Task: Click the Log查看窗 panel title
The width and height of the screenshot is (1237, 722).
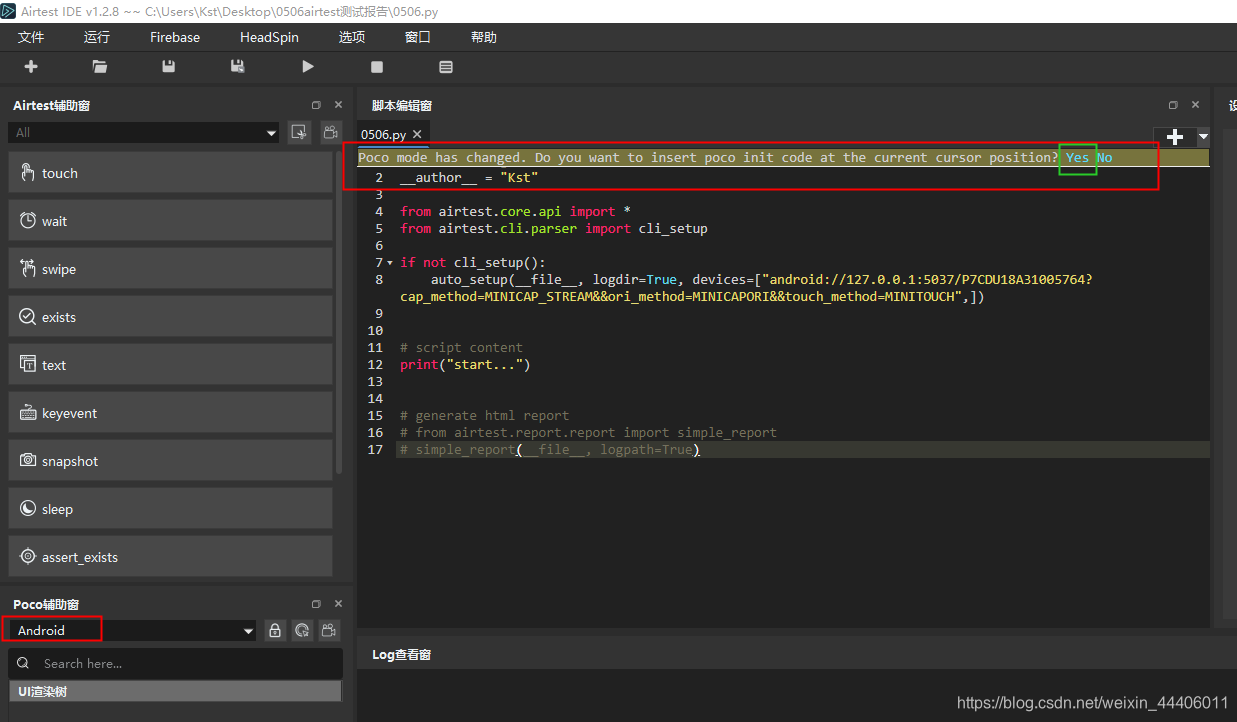Action: click(x=402, y=654)
